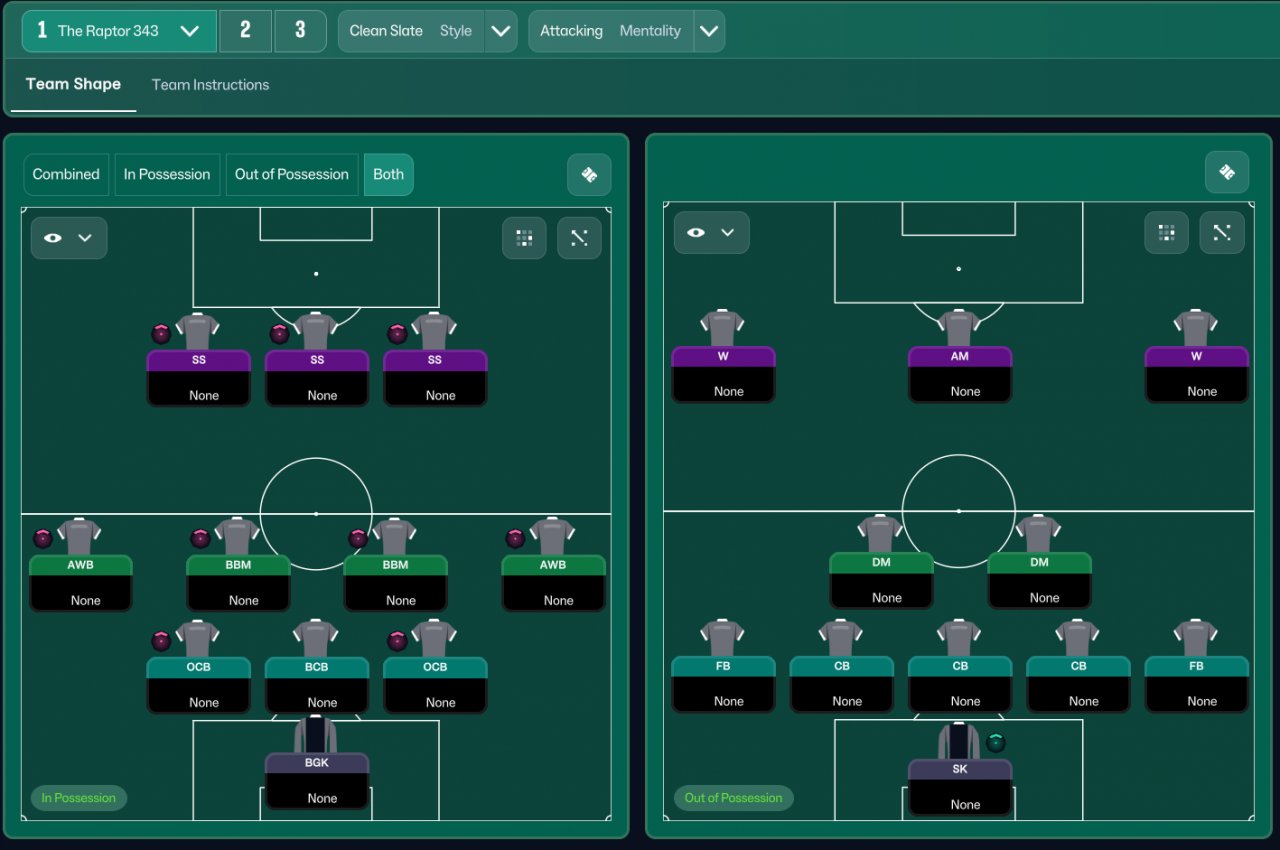Select the left BBM midfielder card

[238, 582]
